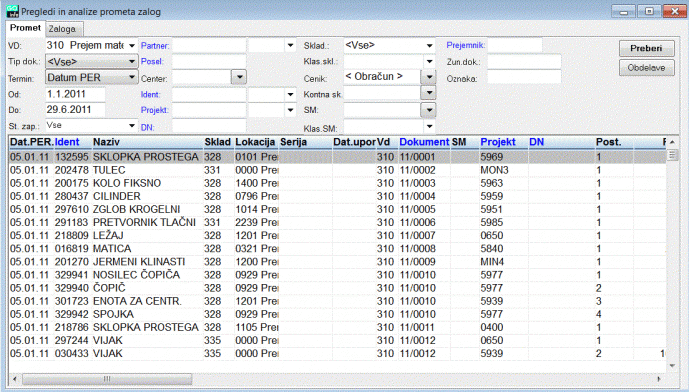Open the Partner dropdown arrow
Image resolution: width=689 pixels, height=392 pixels.
point(290,45)
